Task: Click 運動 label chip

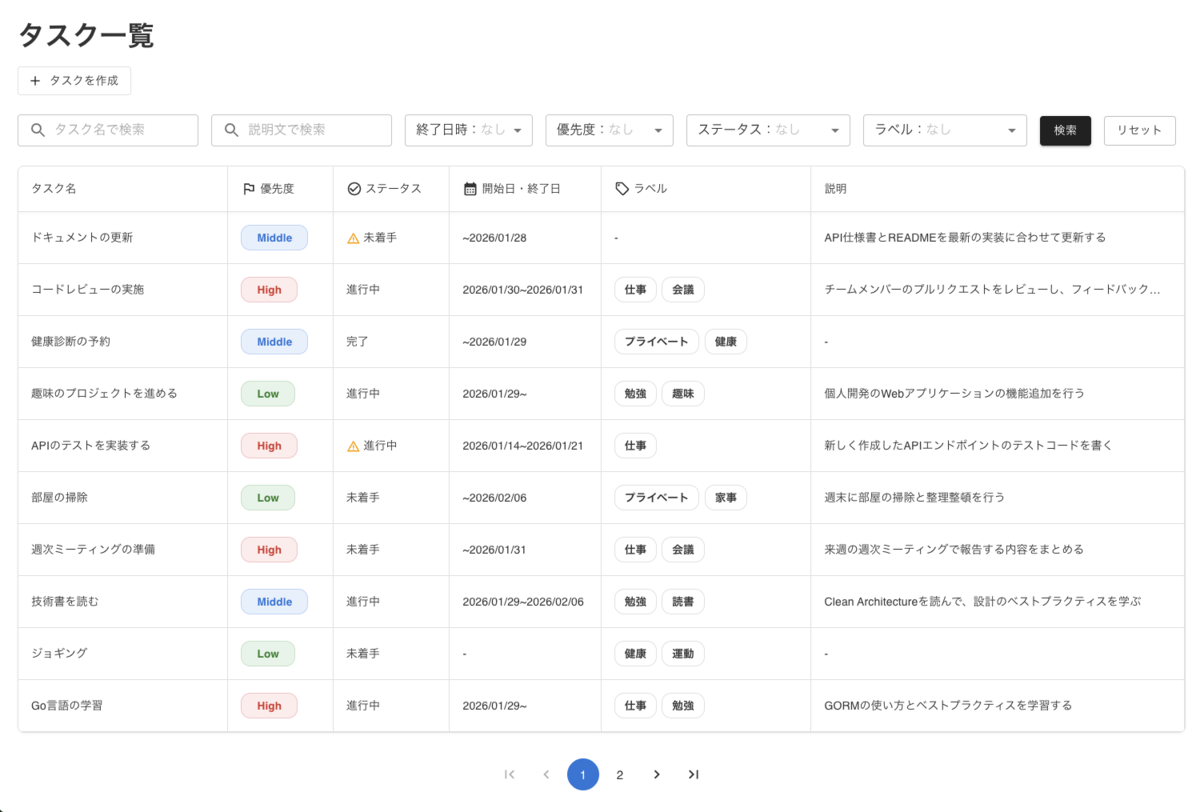Action: click(x=683, y=654)
